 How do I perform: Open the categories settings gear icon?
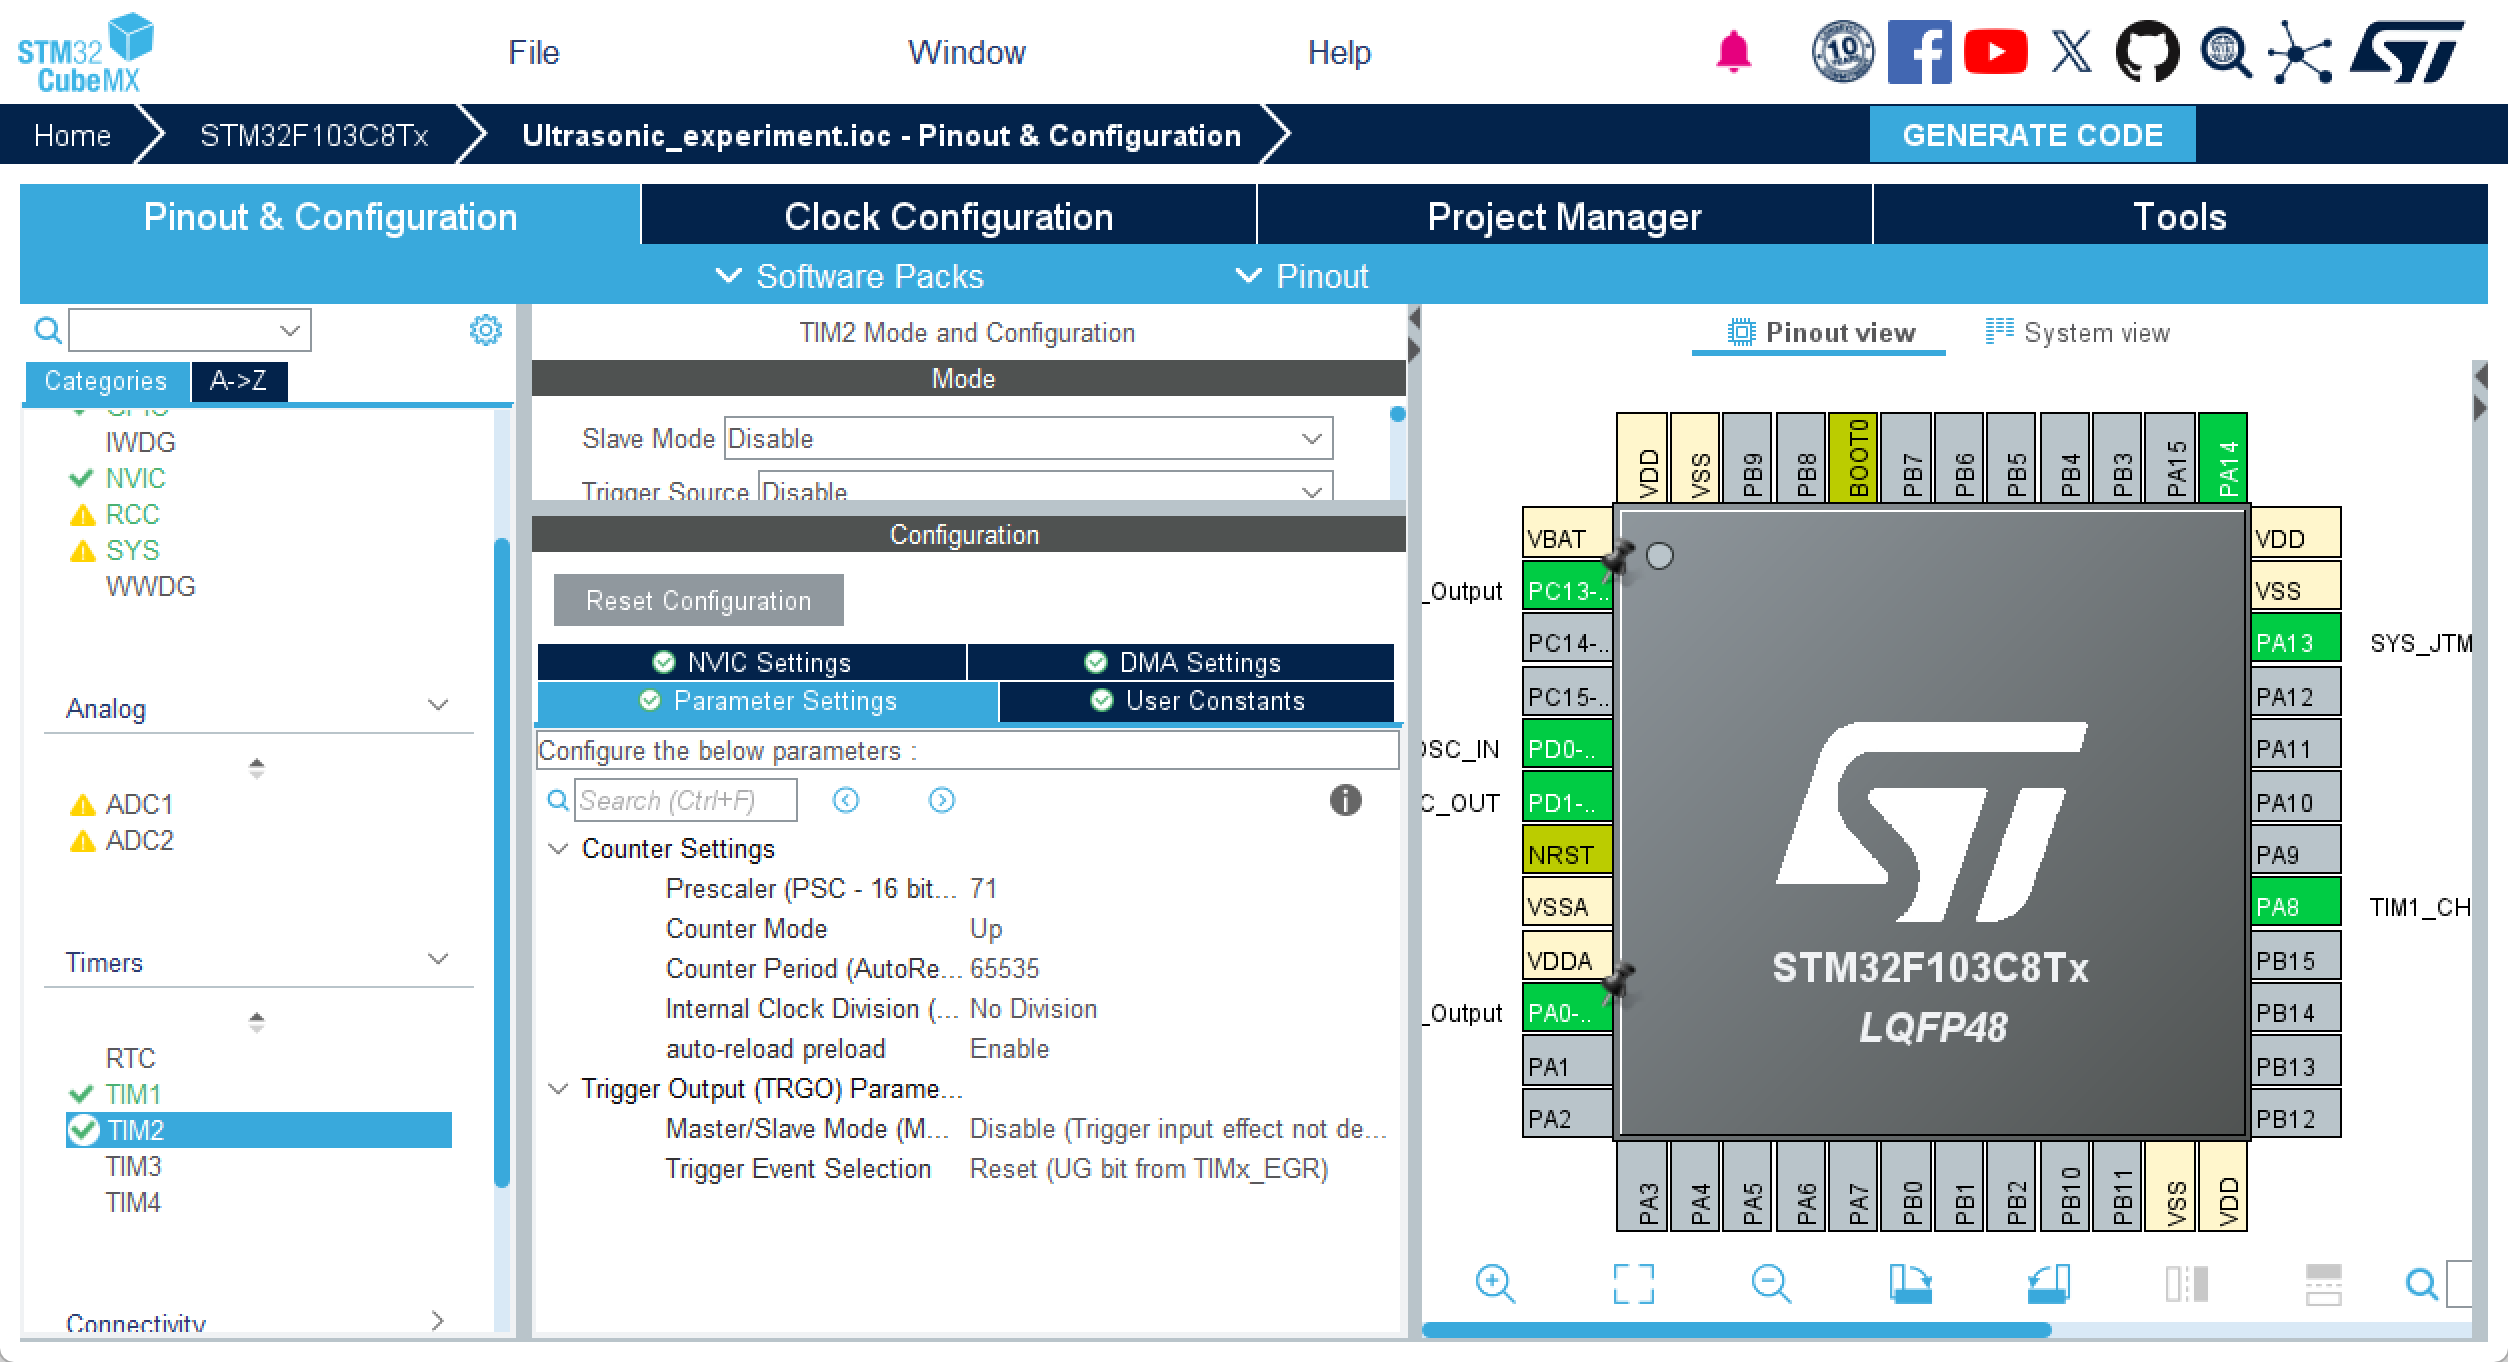tap(486, 330)
